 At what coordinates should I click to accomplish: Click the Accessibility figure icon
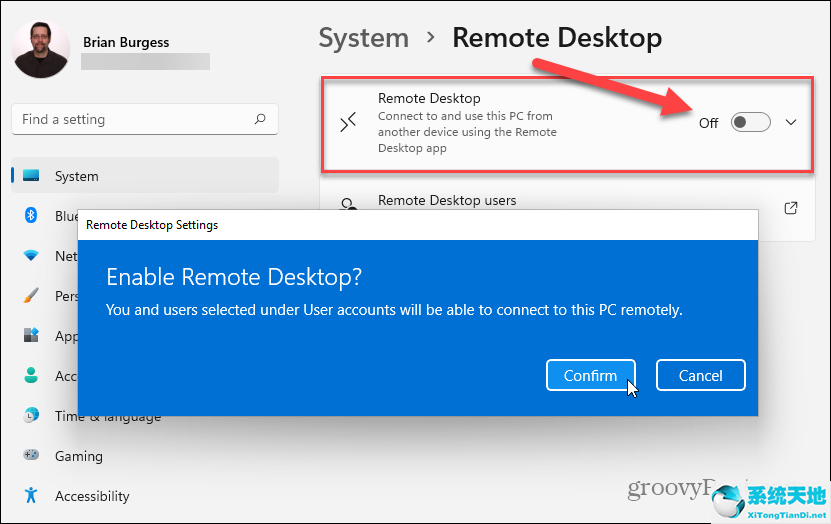click(x=31, y=495)
